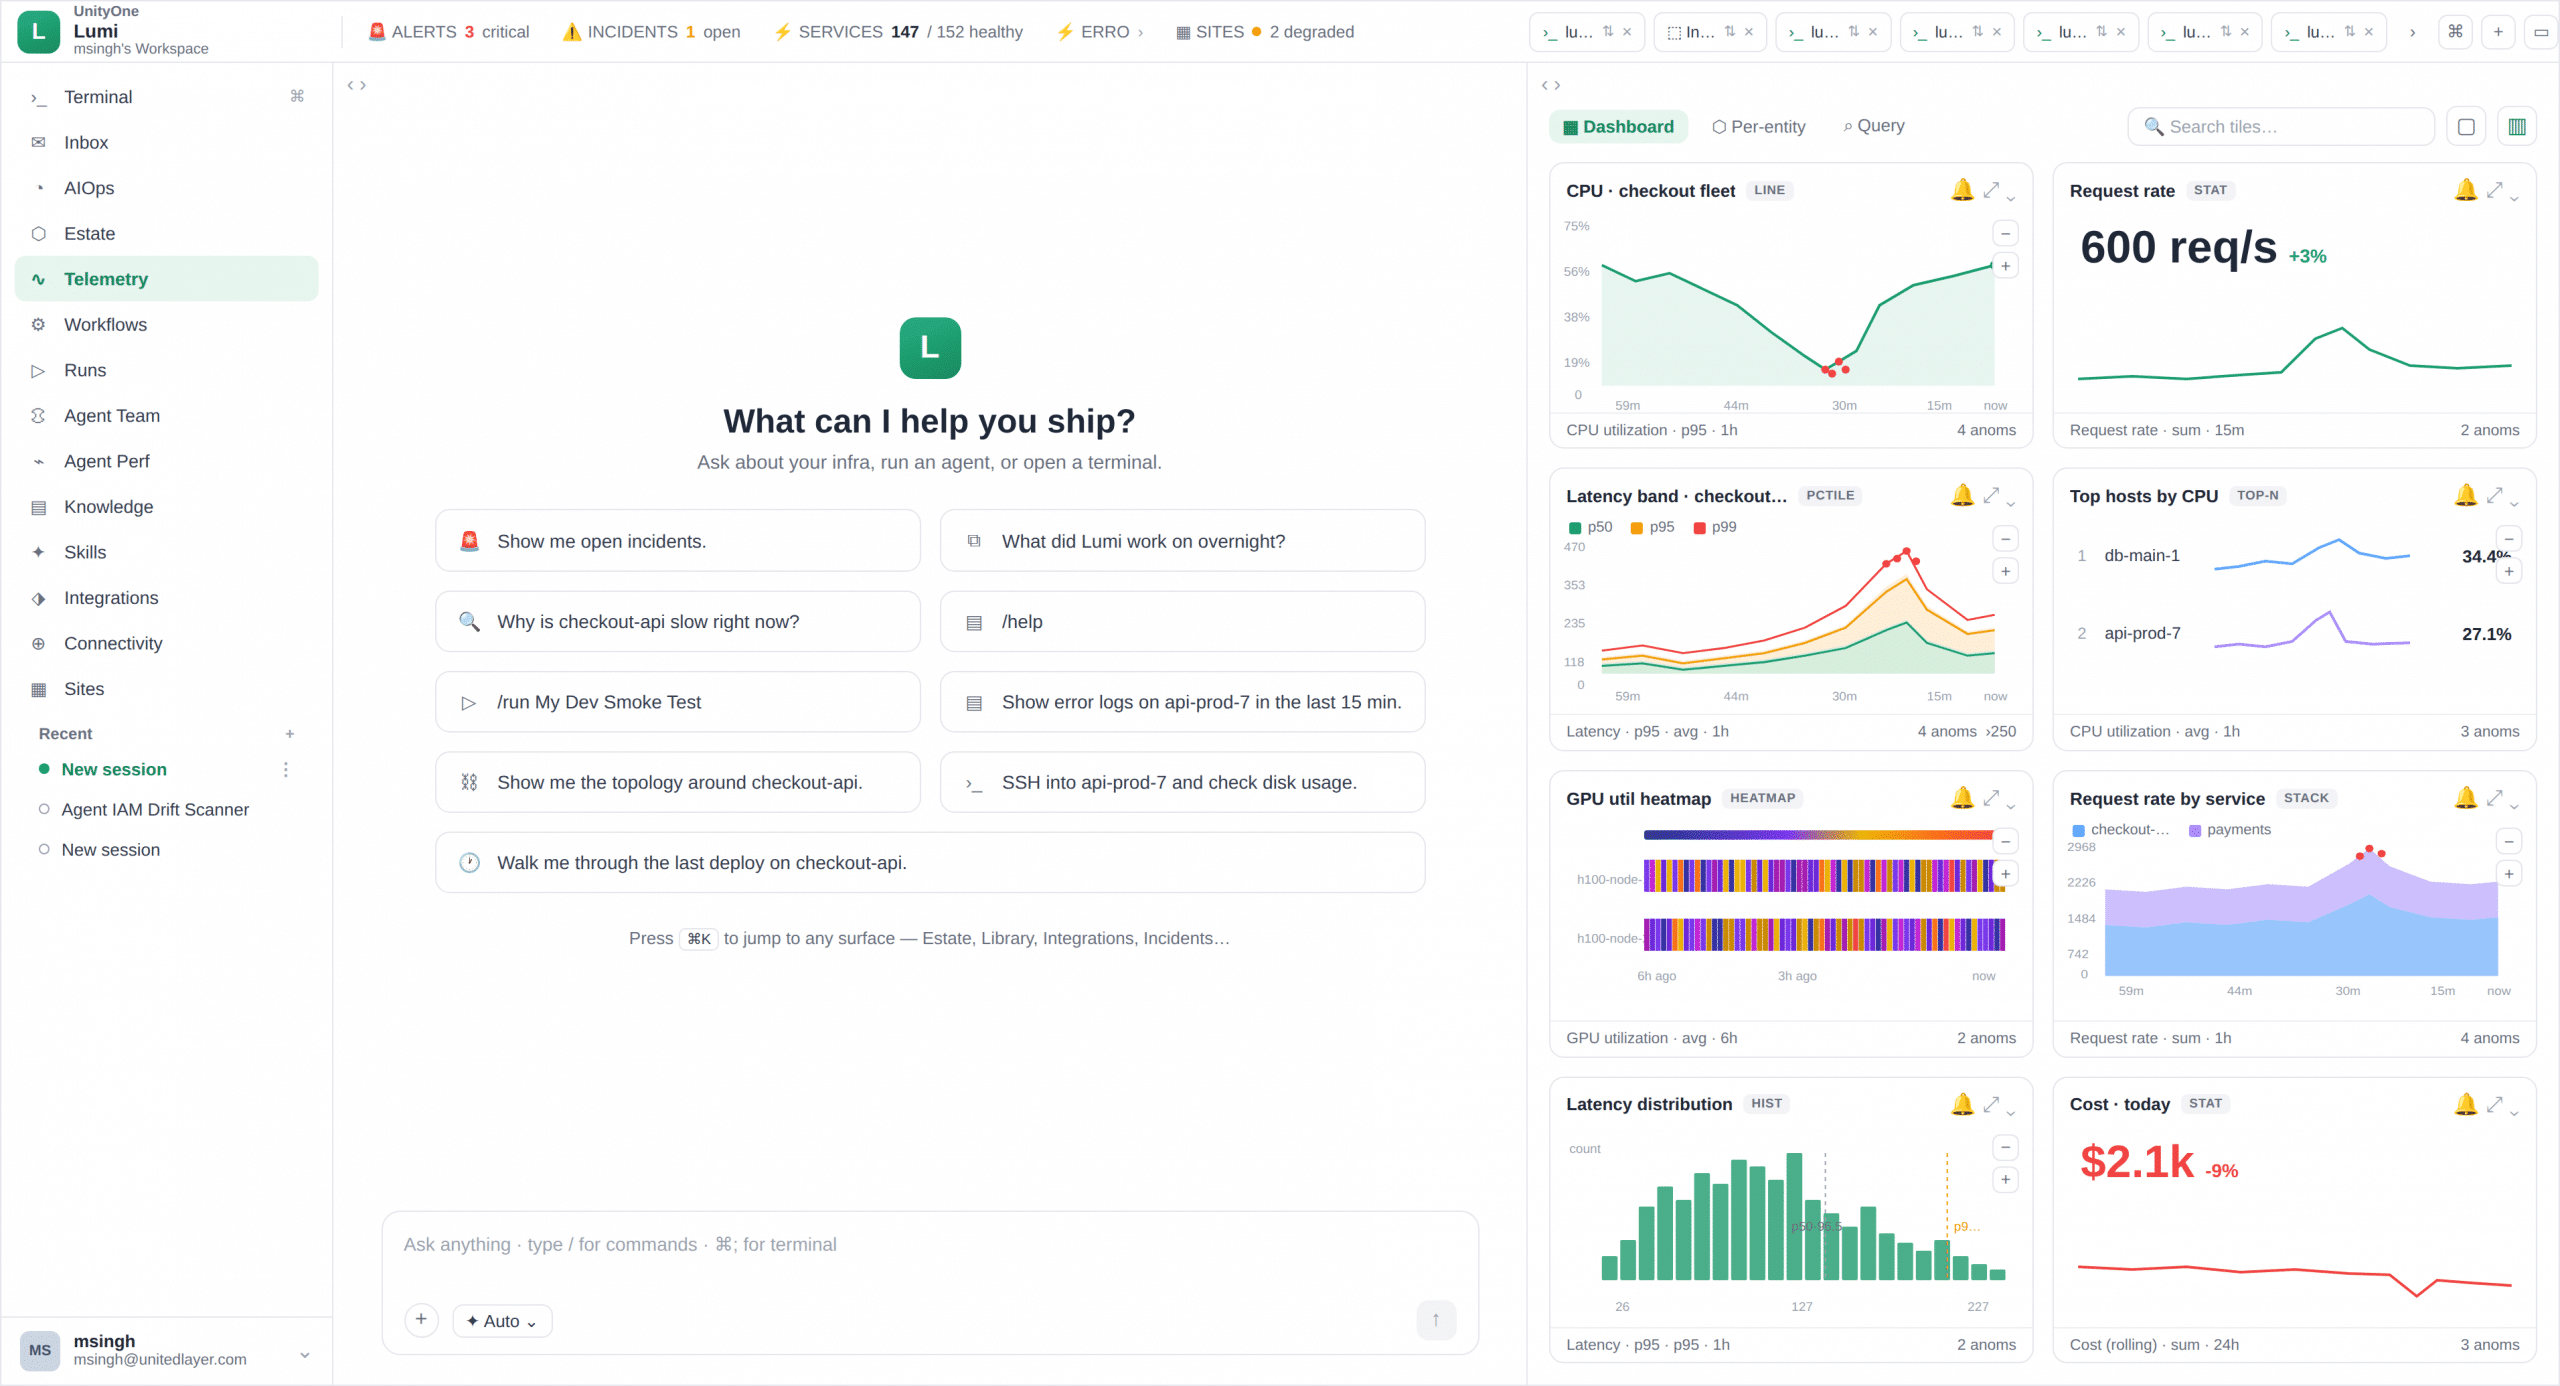
Task: Open the Knowledge section
Action: [166, 507]
